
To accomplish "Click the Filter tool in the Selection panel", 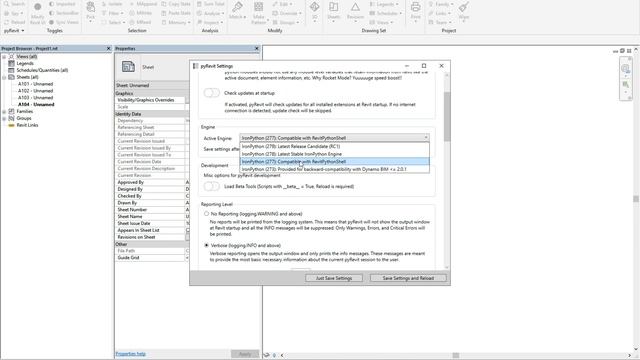I will 113,13.
